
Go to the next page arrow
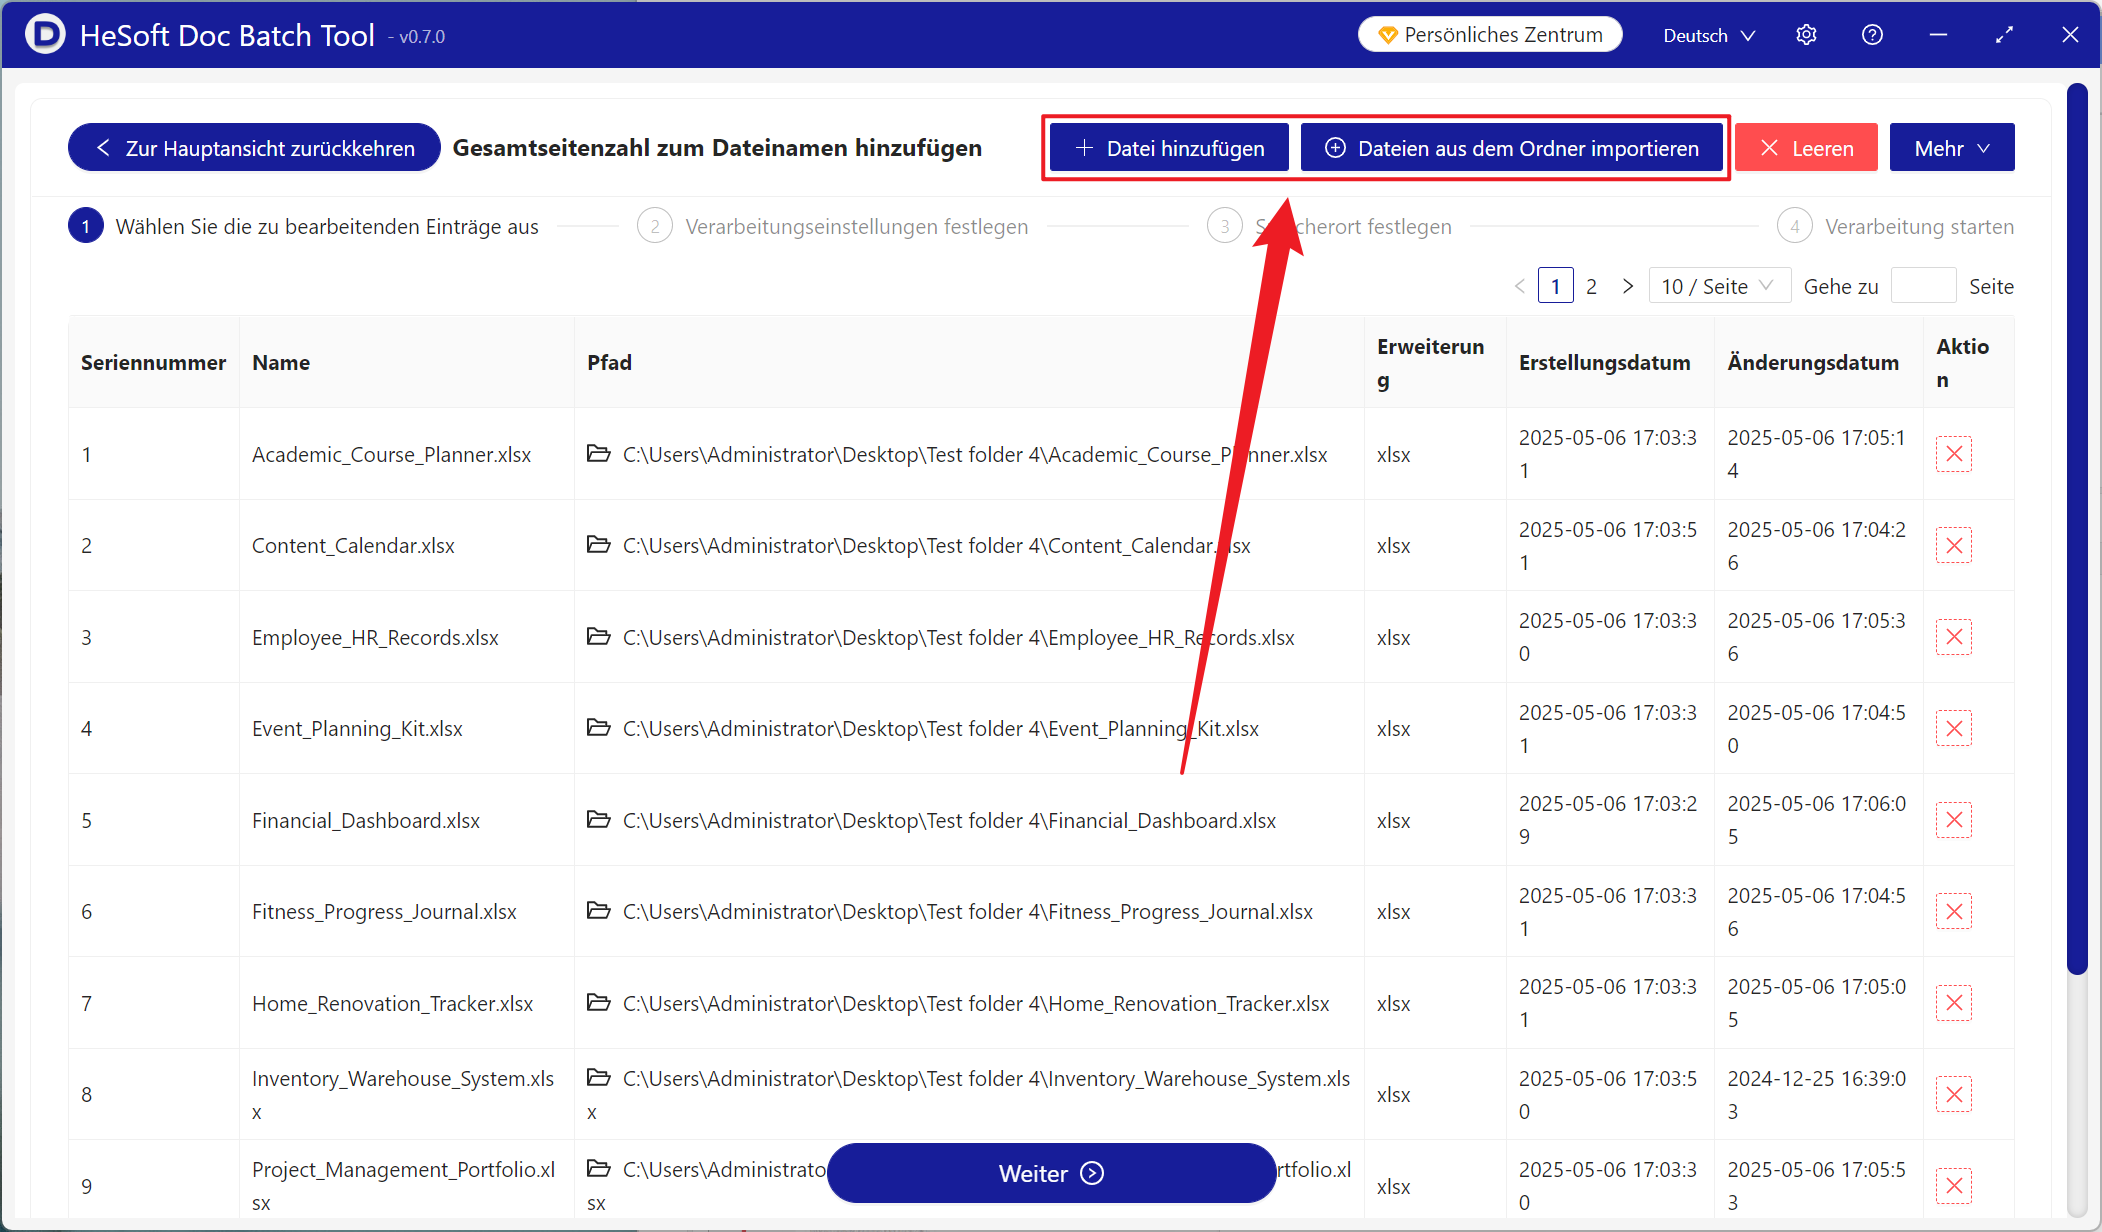tap(1628, 286)
